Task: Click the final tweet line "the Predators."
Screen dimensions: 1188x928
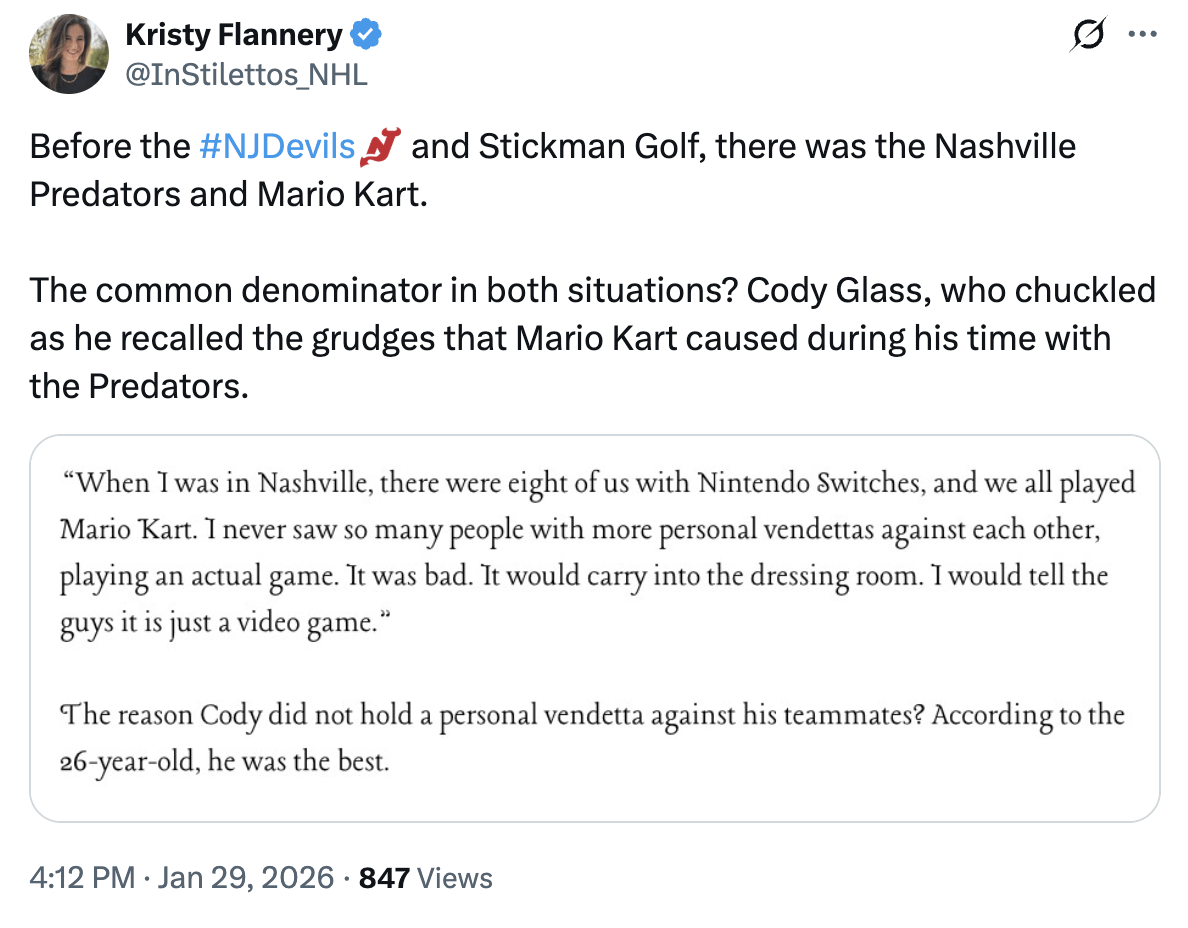Action: click(x=139, y=384)
